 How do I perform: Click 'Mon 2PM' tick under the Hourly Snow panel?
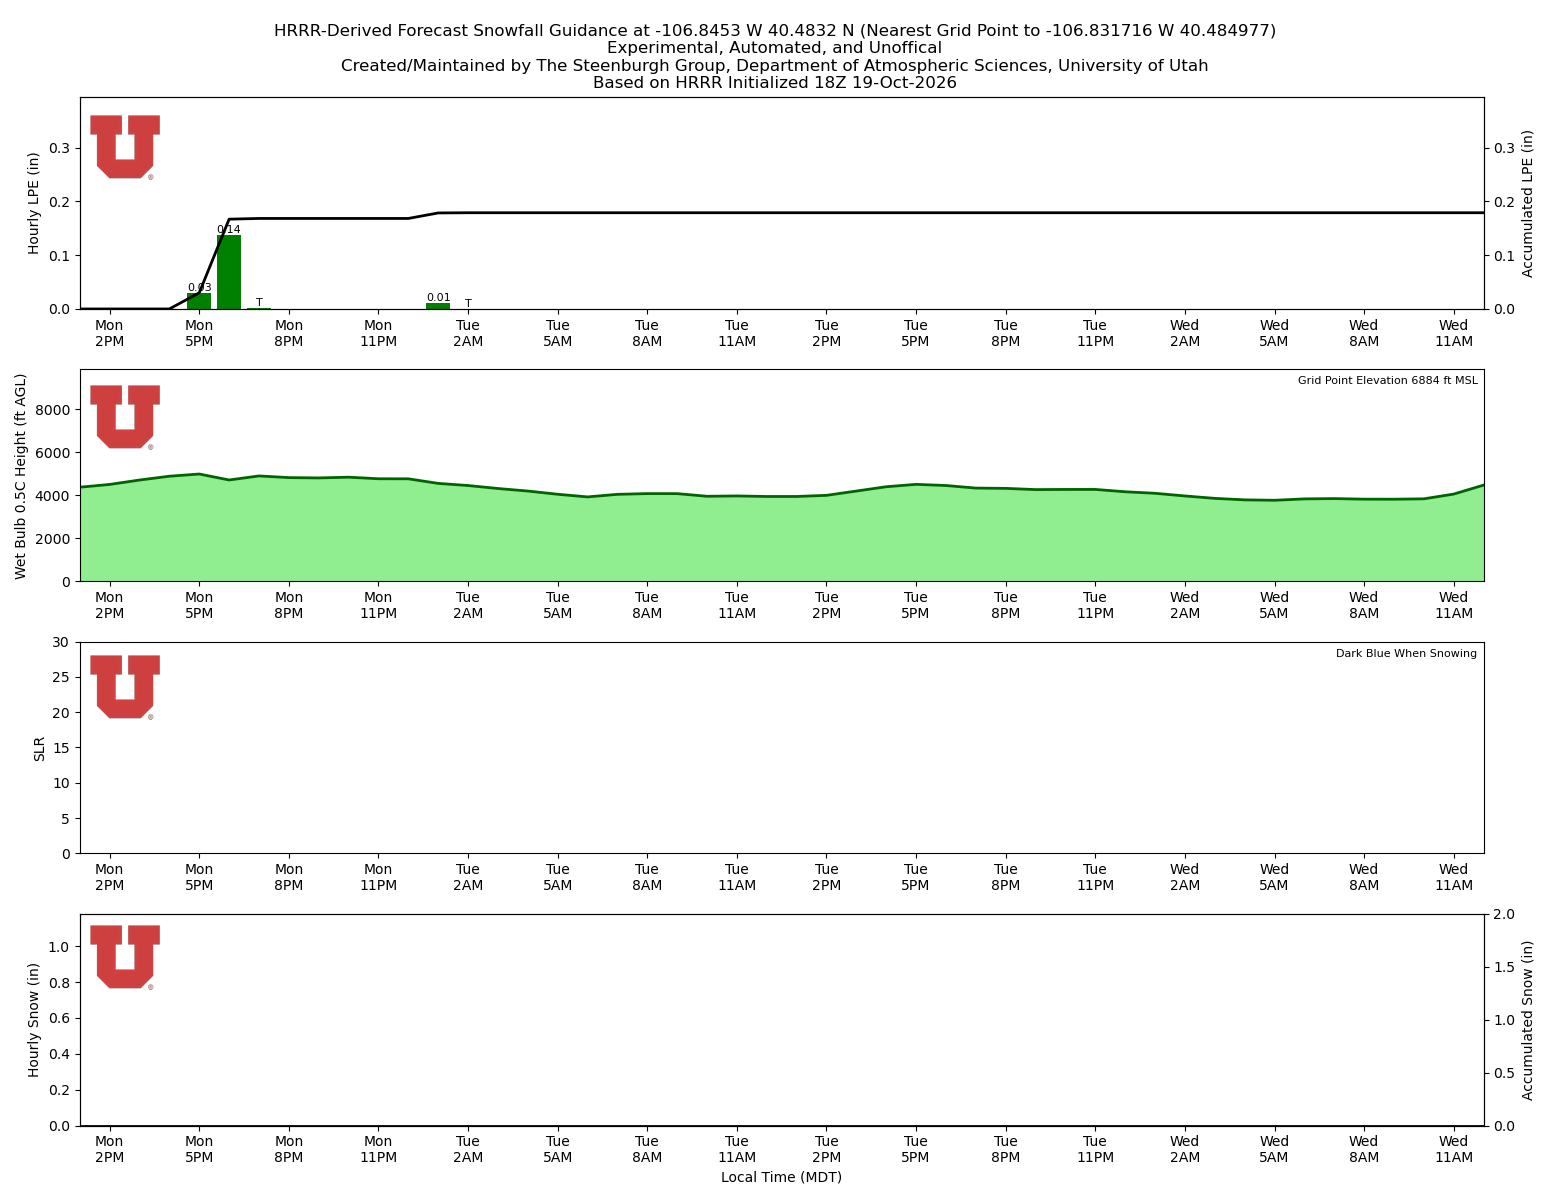point(109,1149)
